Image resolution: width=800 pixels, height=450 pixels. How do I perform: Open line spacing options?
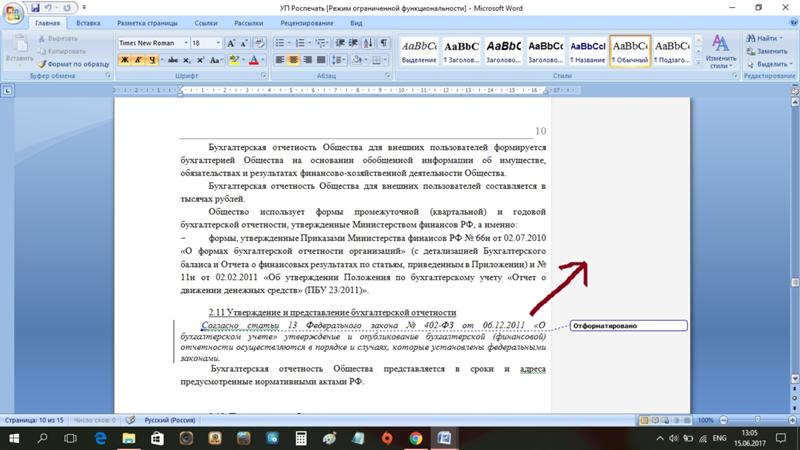[338, 60]
